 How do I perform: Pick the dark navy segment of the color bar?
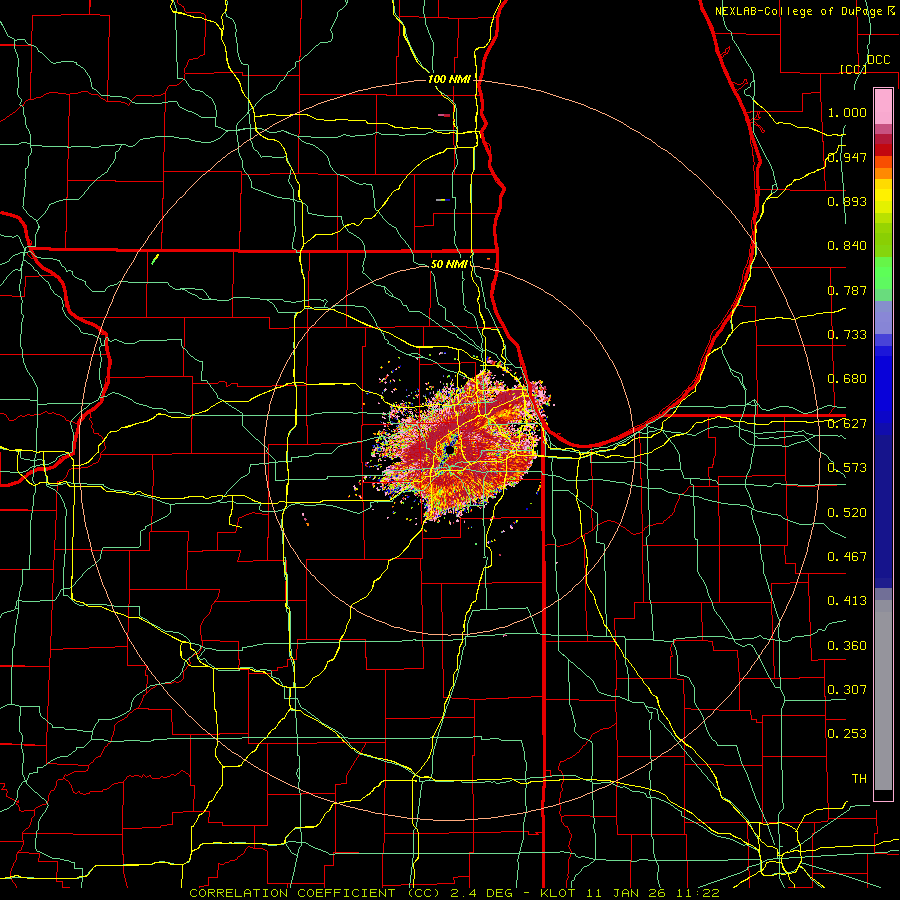tap(883, 511)
